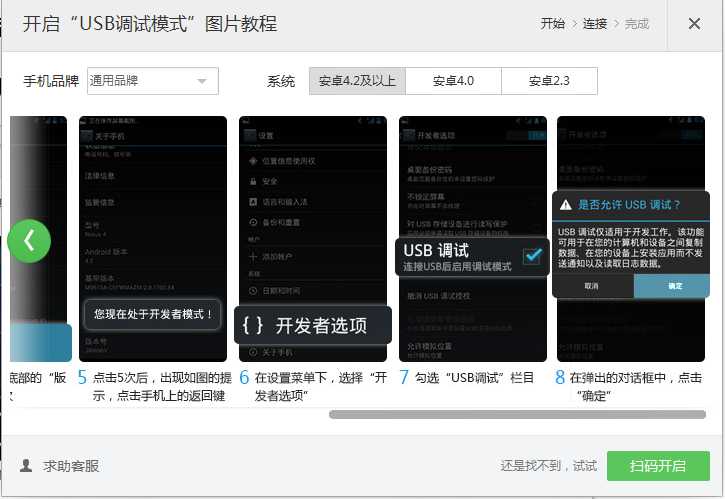Open the 手机品牌 dropdown arrow
This screenshot has width=725, height=499.
pyautogui.click(x=202, y=81)
